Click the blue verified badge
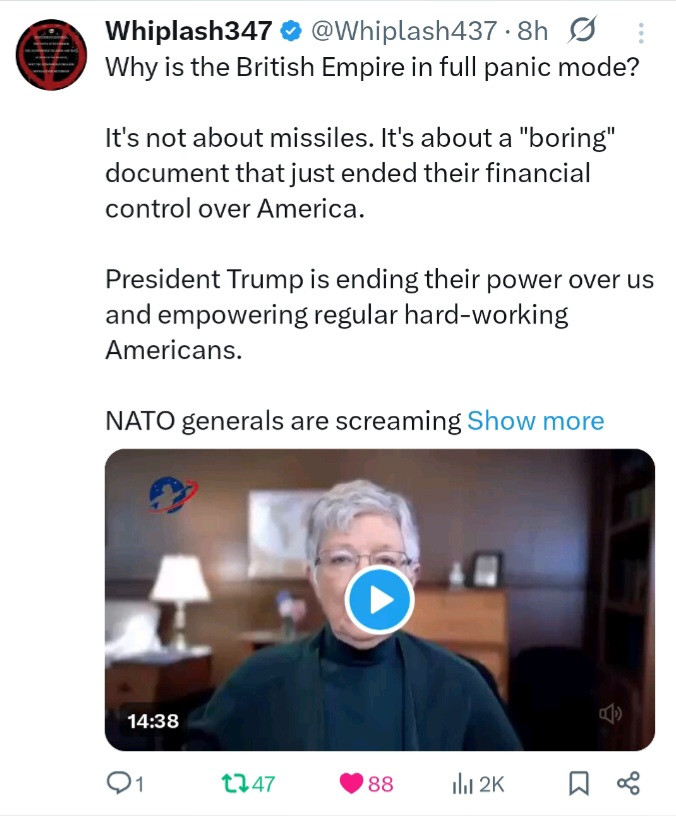Screen dimensions: 676x816 click(291, 32)
